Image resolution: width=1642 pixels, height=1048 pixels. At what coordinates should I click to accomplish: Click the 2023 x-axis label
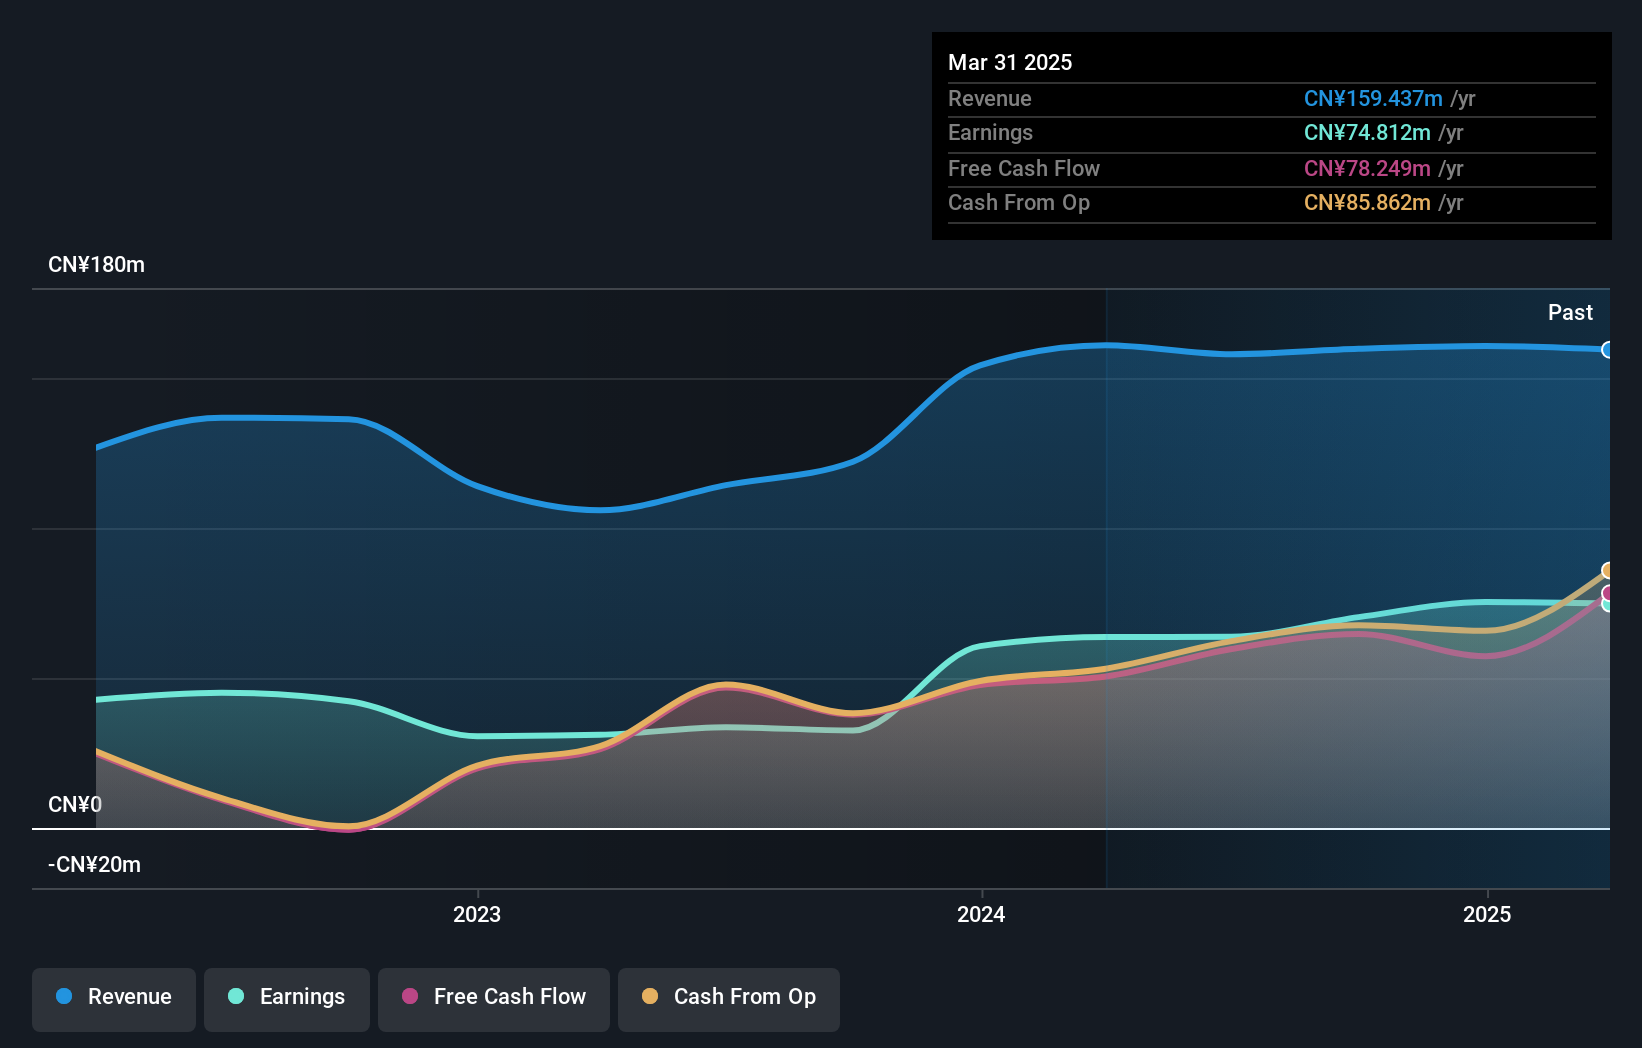(x=477, y=914)
